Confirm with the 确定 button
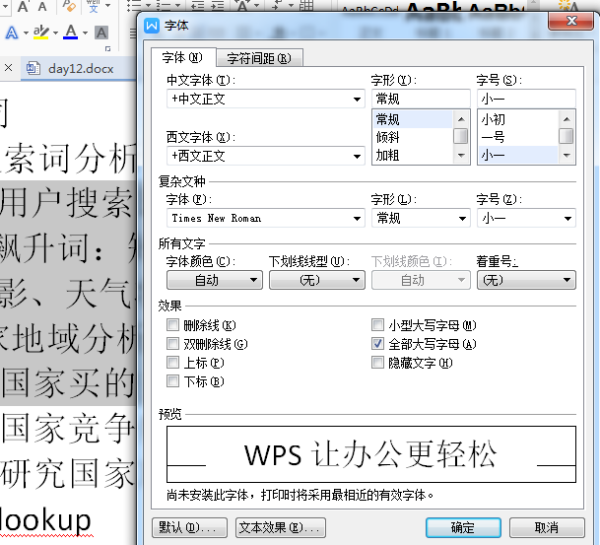Viewport: 600px width, 545px height. click(x=463, y=528)
